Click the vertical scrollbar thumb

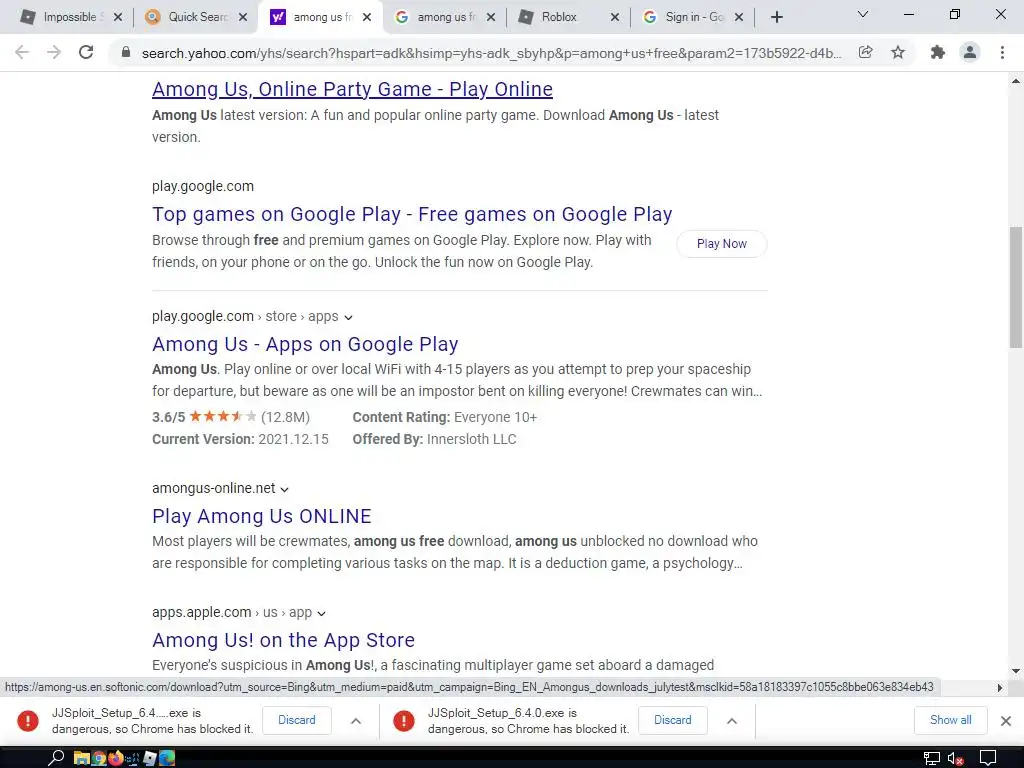(x=1016, y=287)
